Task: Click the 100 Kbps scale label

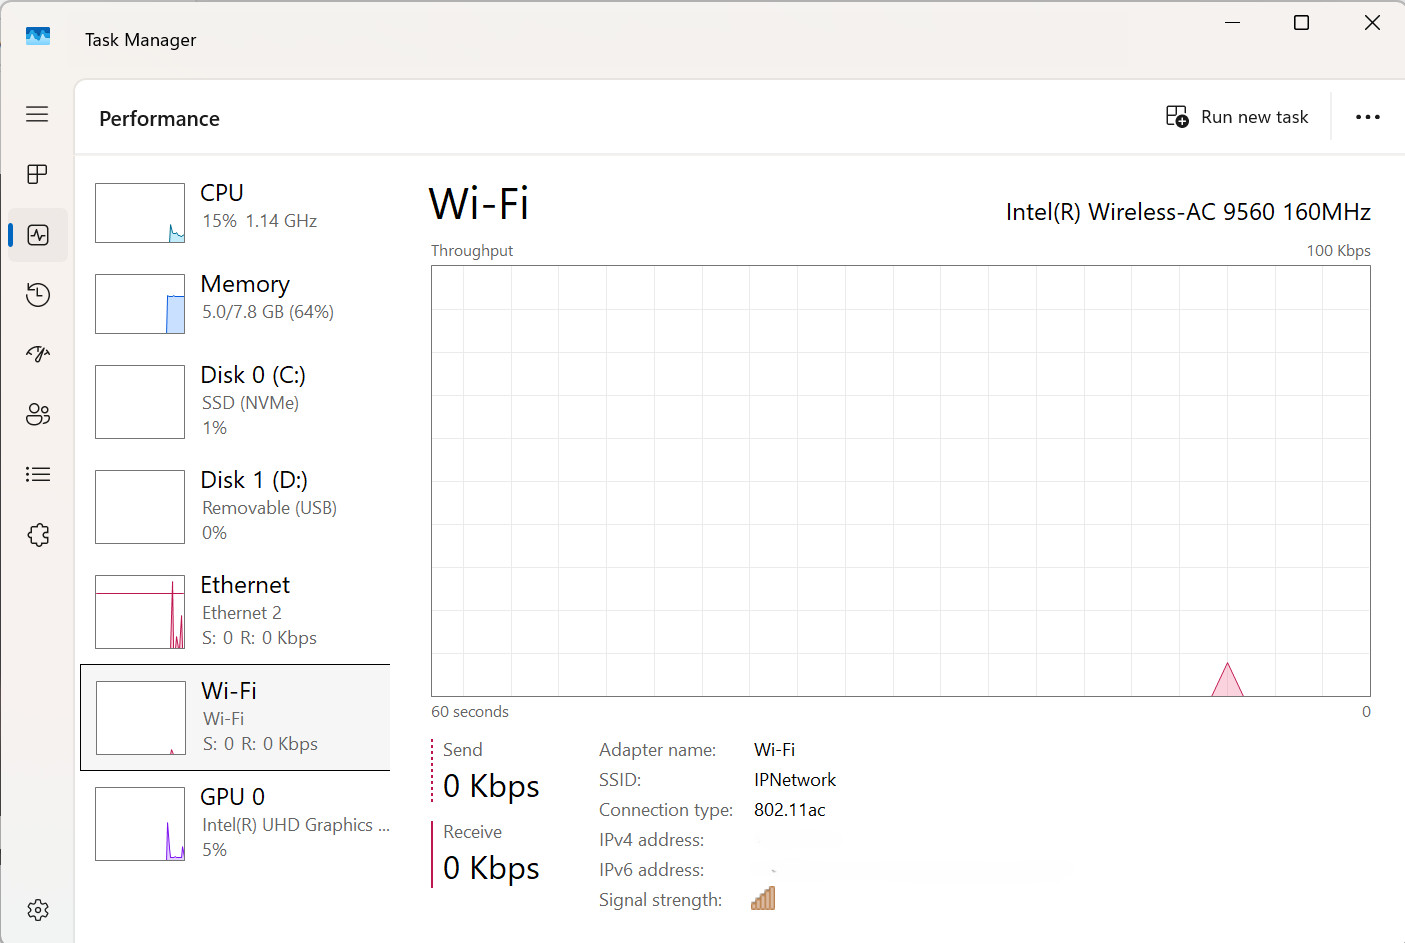Action: point(1338,251)
